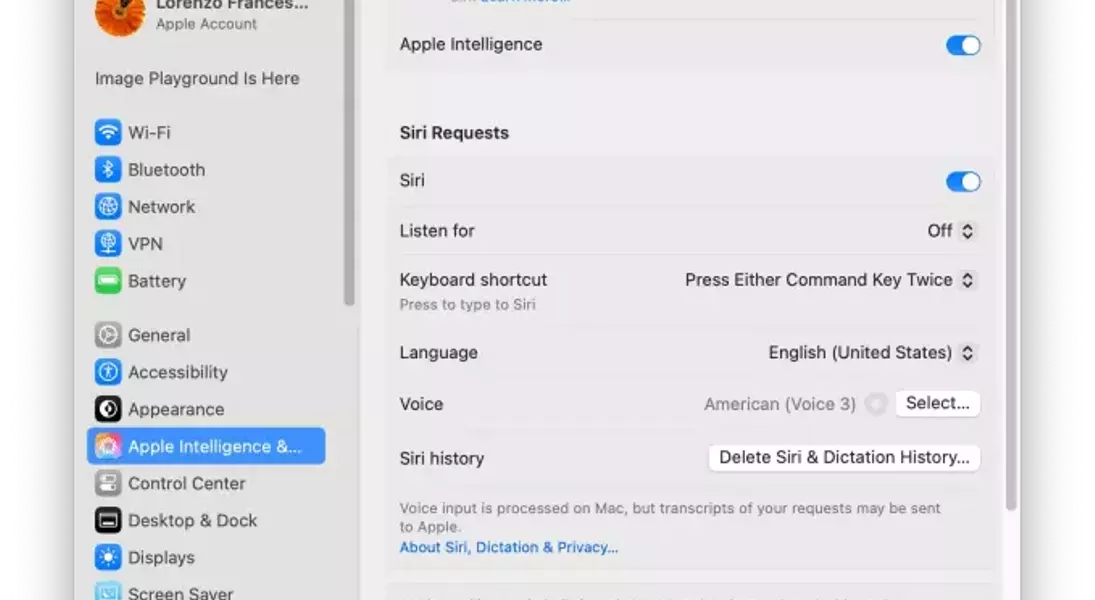1095x600 pixels.
Task: Click the Accessibility icon
Action: (x=108, y=372)
